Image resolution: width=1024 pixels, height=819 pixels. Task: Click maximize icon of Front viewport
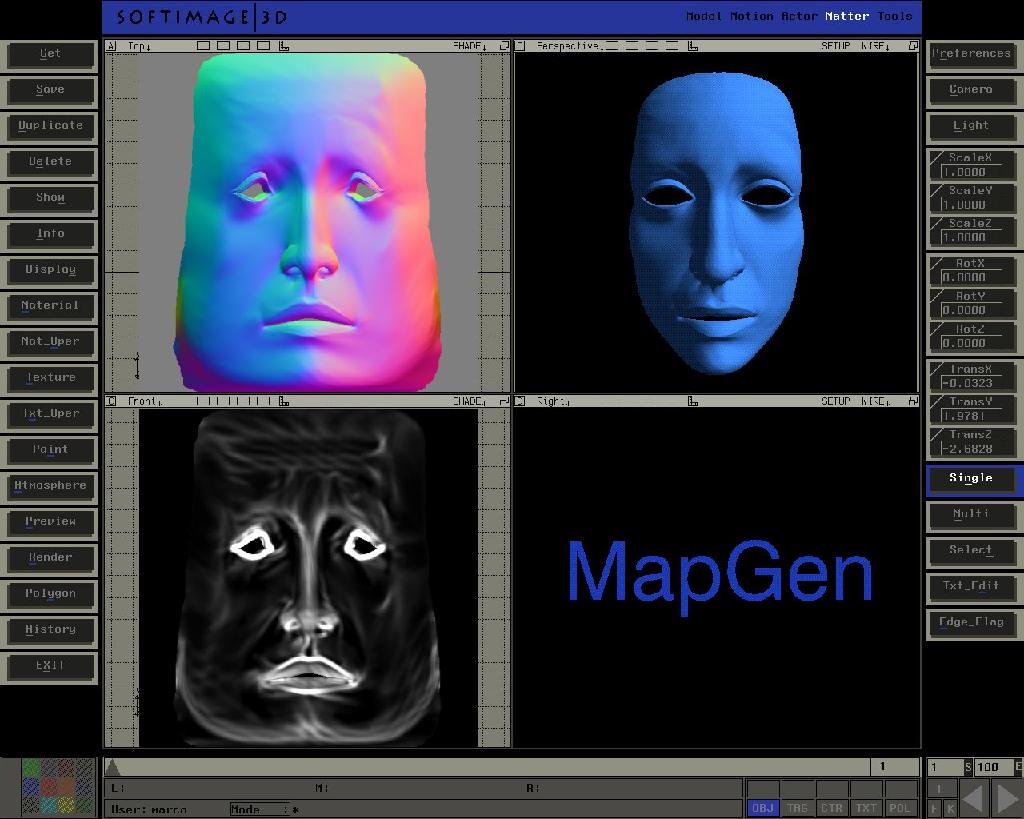pos(504,401)
